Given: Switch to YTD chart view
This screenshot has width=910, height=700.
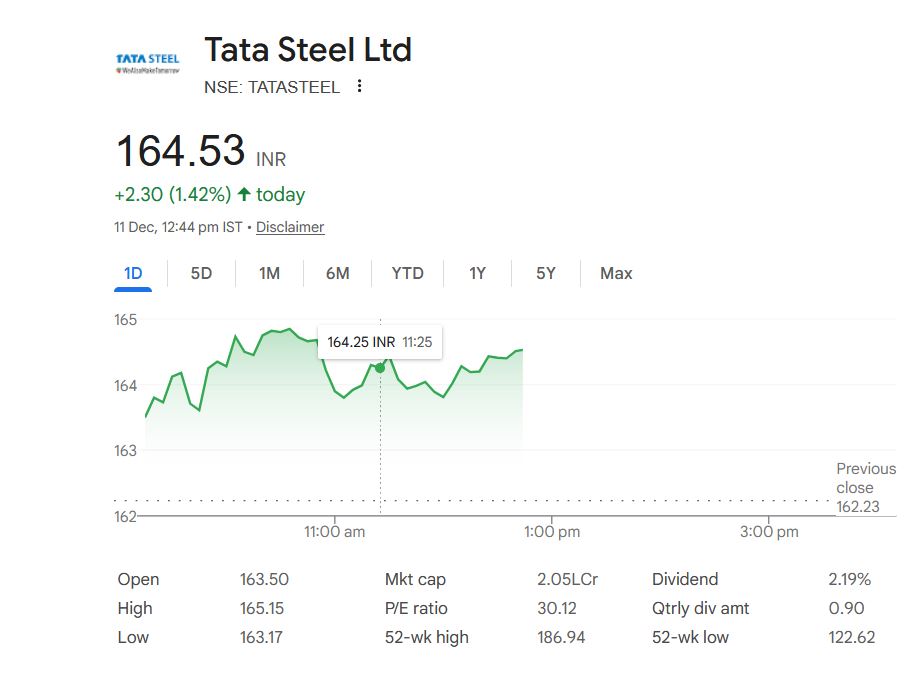Looking at the screenshot, I should [x=407, y=273].
